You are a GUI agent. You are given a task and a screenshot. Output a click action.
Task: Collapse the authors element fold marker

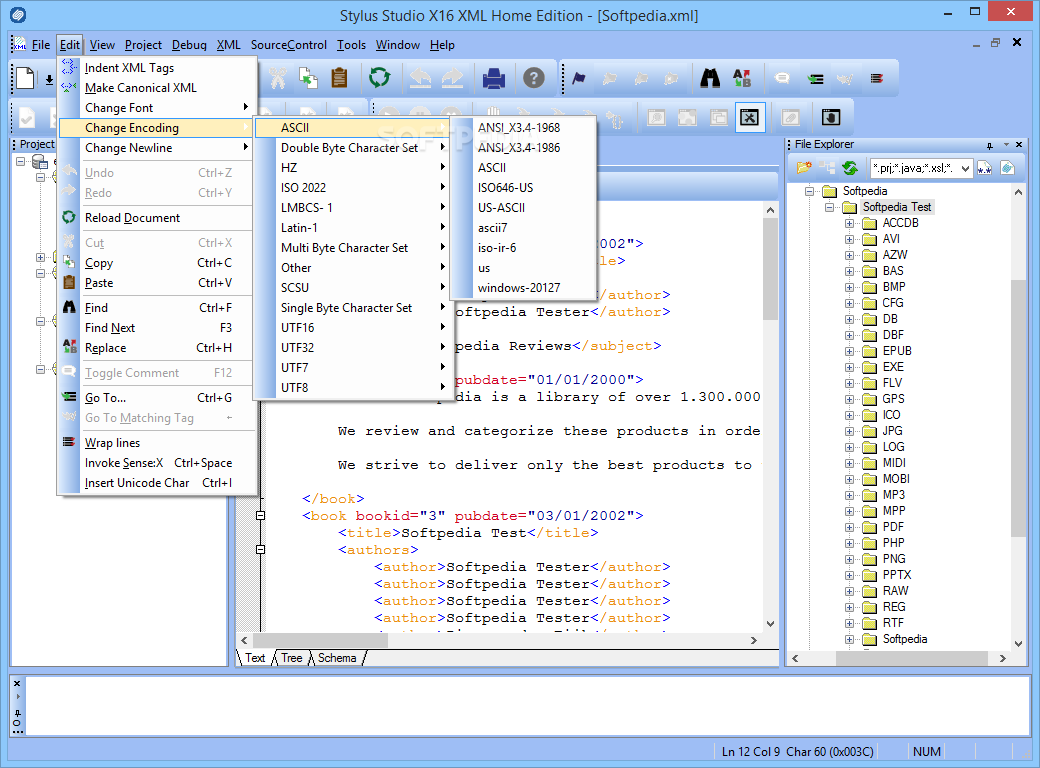coord(261,549)
